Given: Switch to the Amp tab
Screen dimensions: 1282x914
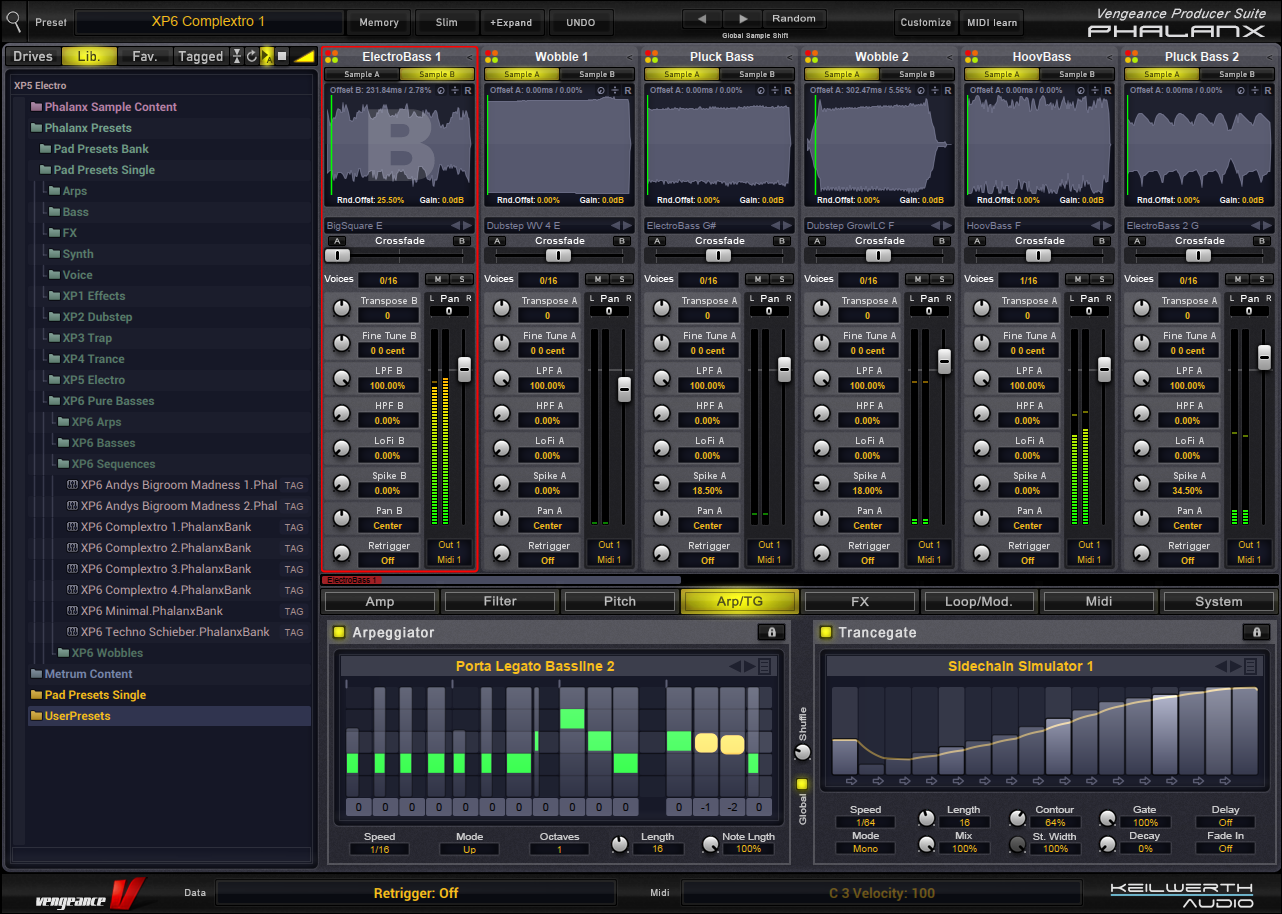Looking at the screenshot, I should [380, 601].
